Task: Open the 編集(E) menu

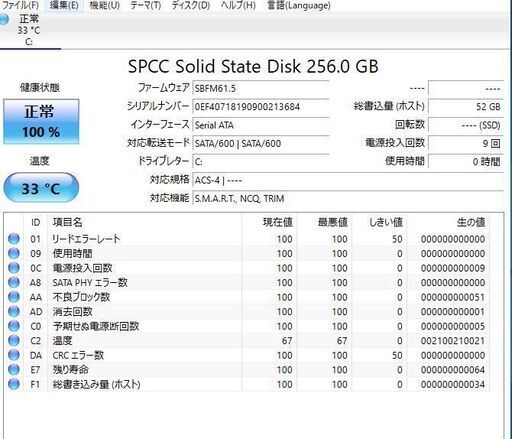Action: tap(64, 5)
